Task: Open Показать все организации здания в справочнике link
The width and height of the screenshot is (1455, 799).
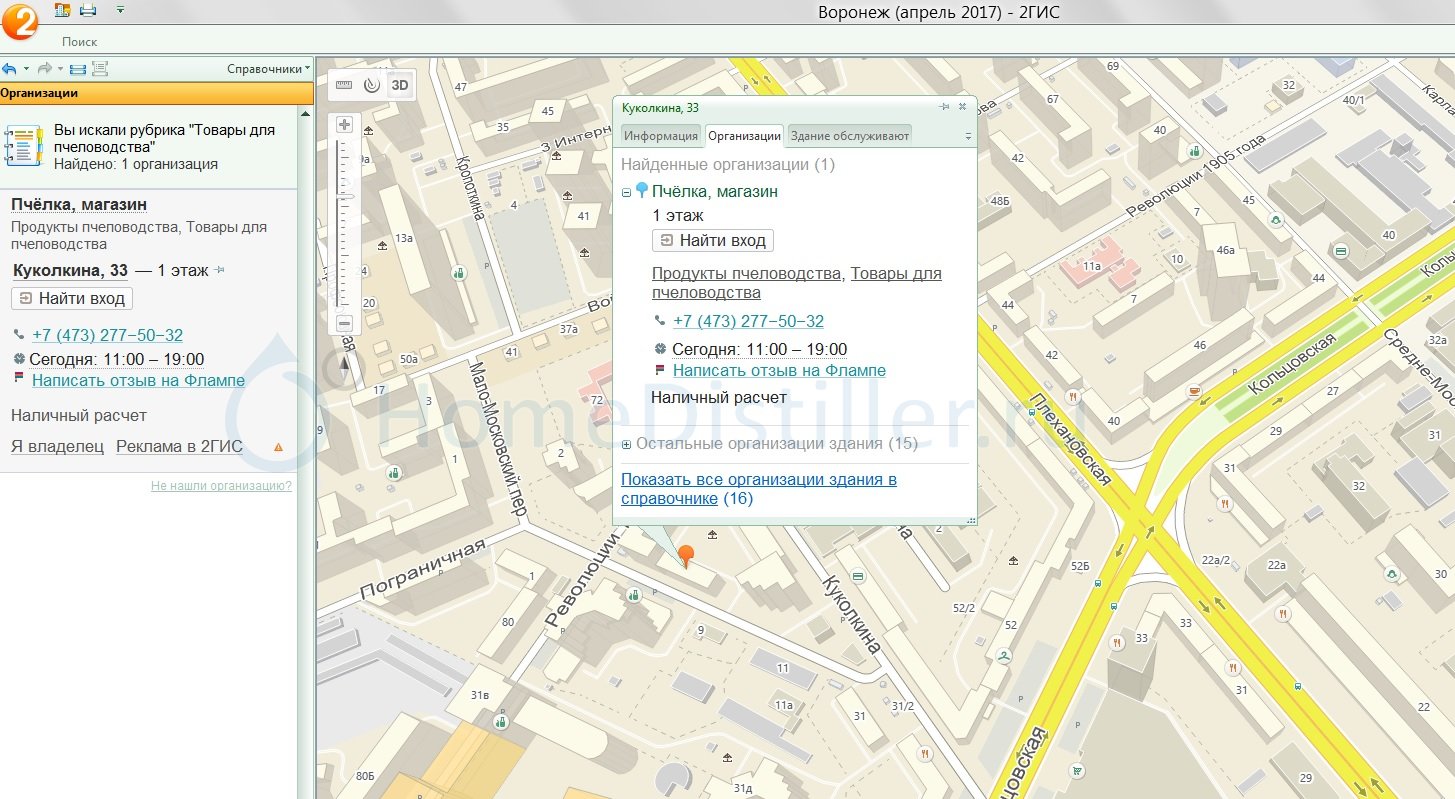Action: point(759,489)
